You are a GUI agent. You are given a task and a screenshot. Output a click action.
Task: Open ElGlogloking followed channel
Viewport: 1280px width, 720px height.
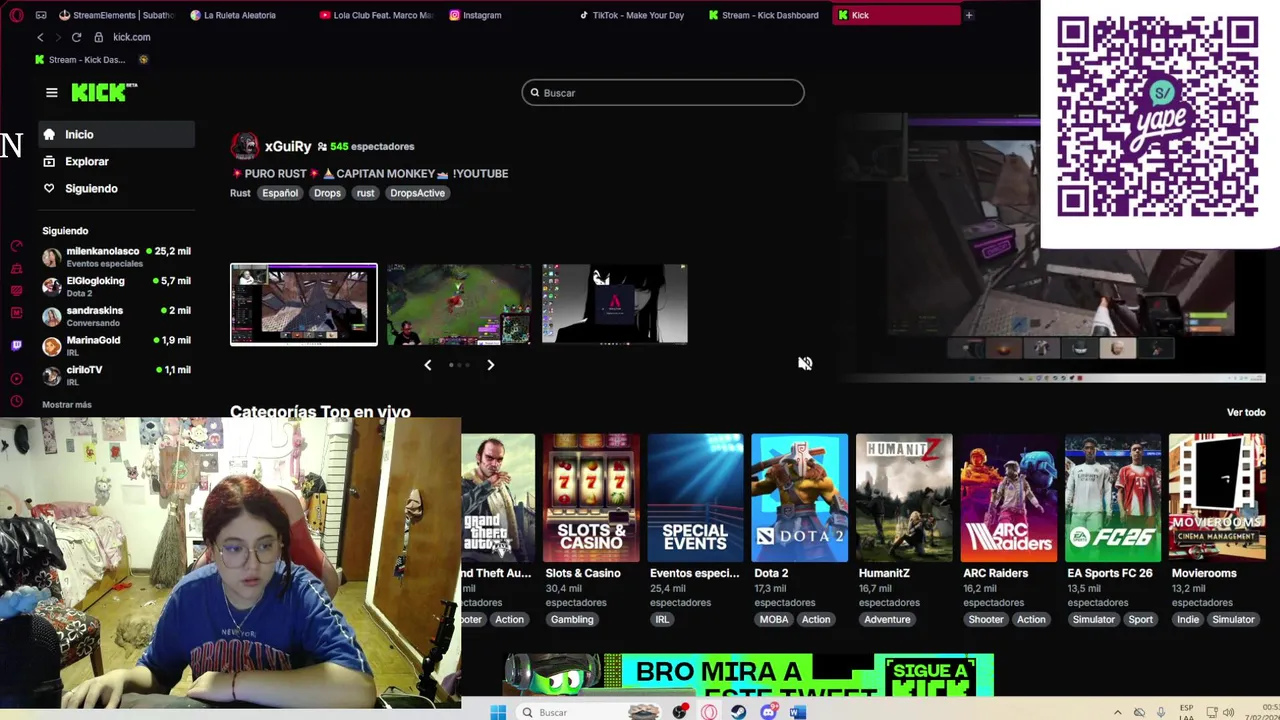tap(116, 287)
